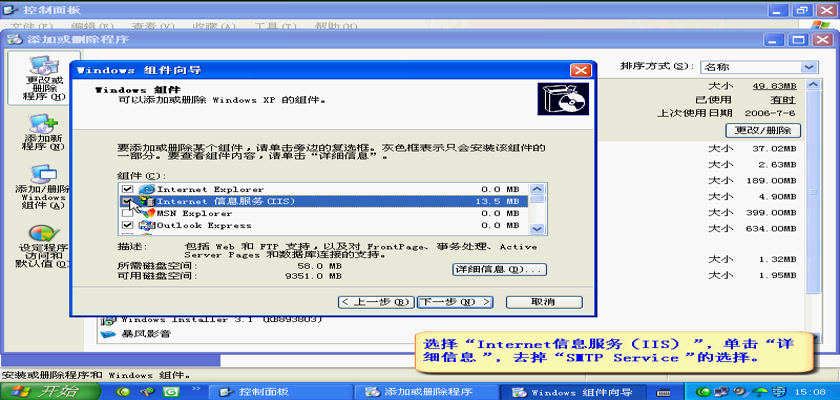The width and height of the screenshot is (840, 400).
Task: Switch to 添加或删除程序 taskbar button
Action: (x=425, y=392)
